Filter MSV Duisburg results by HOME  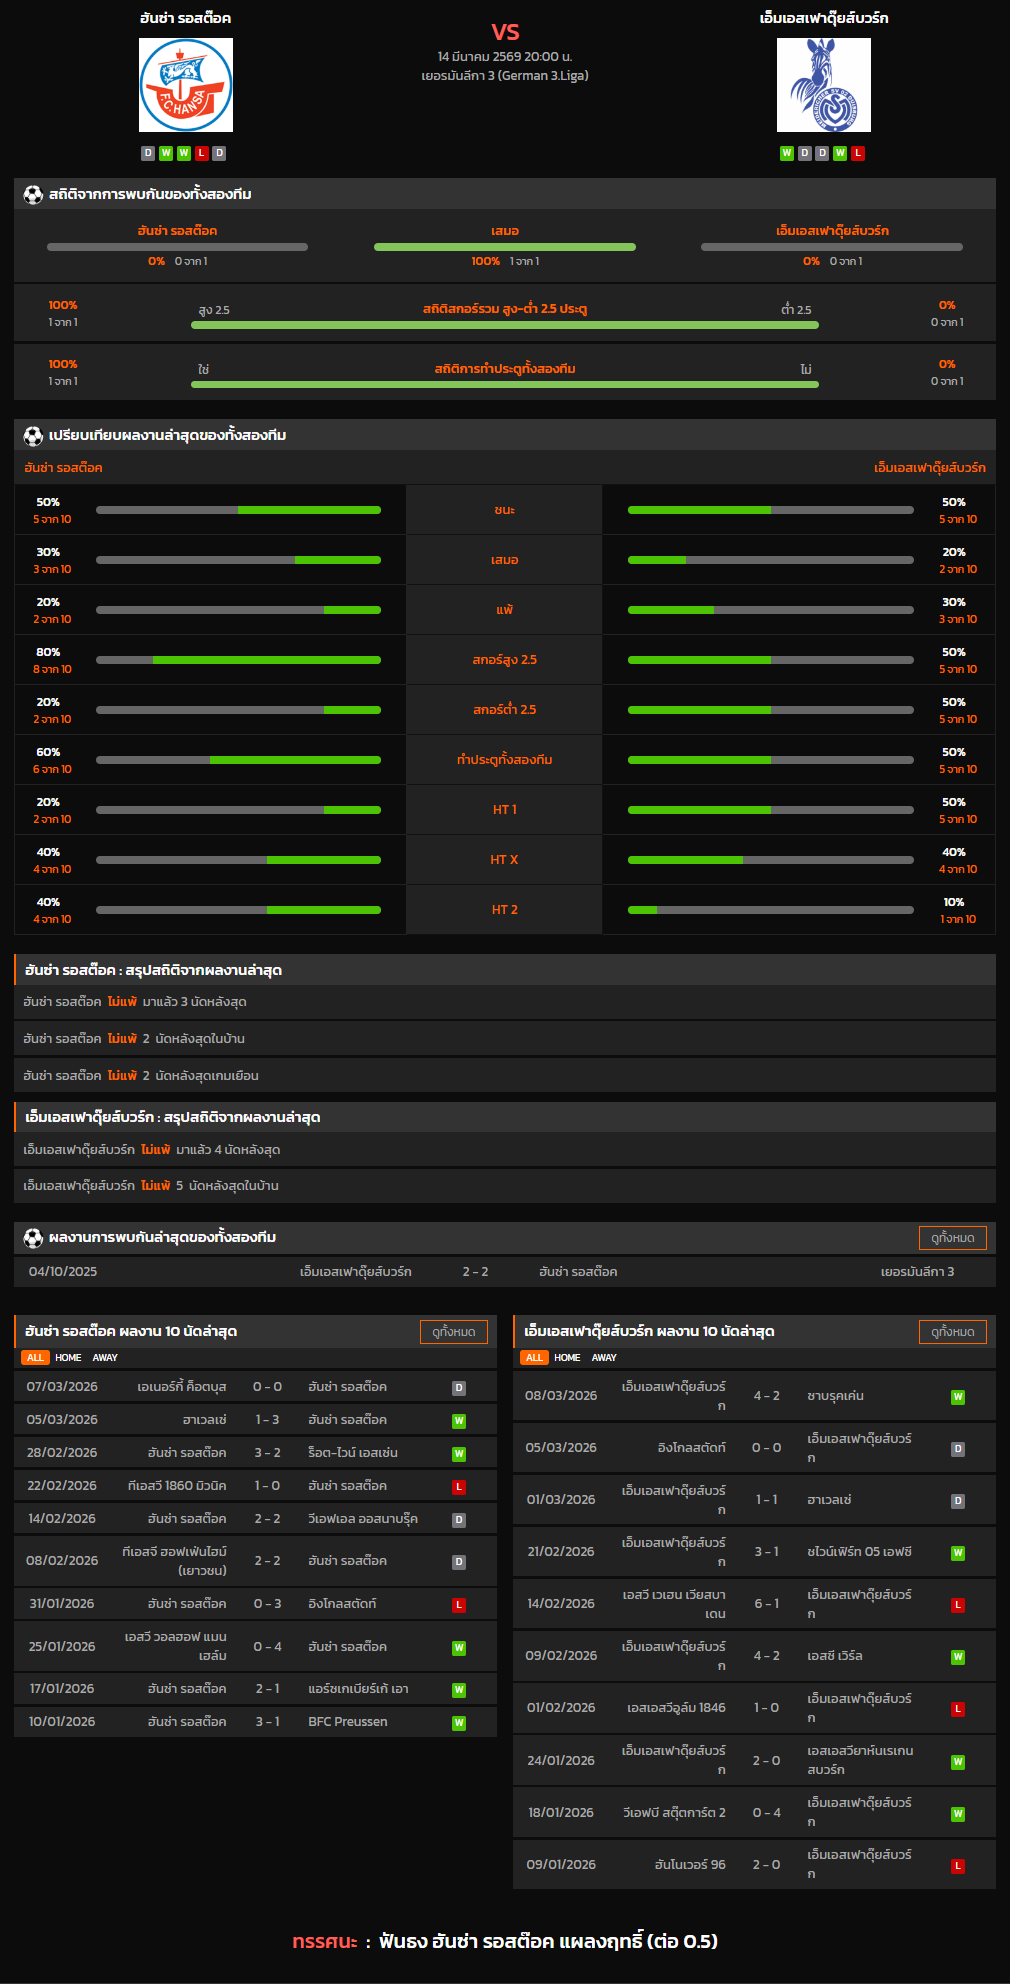567,1358
